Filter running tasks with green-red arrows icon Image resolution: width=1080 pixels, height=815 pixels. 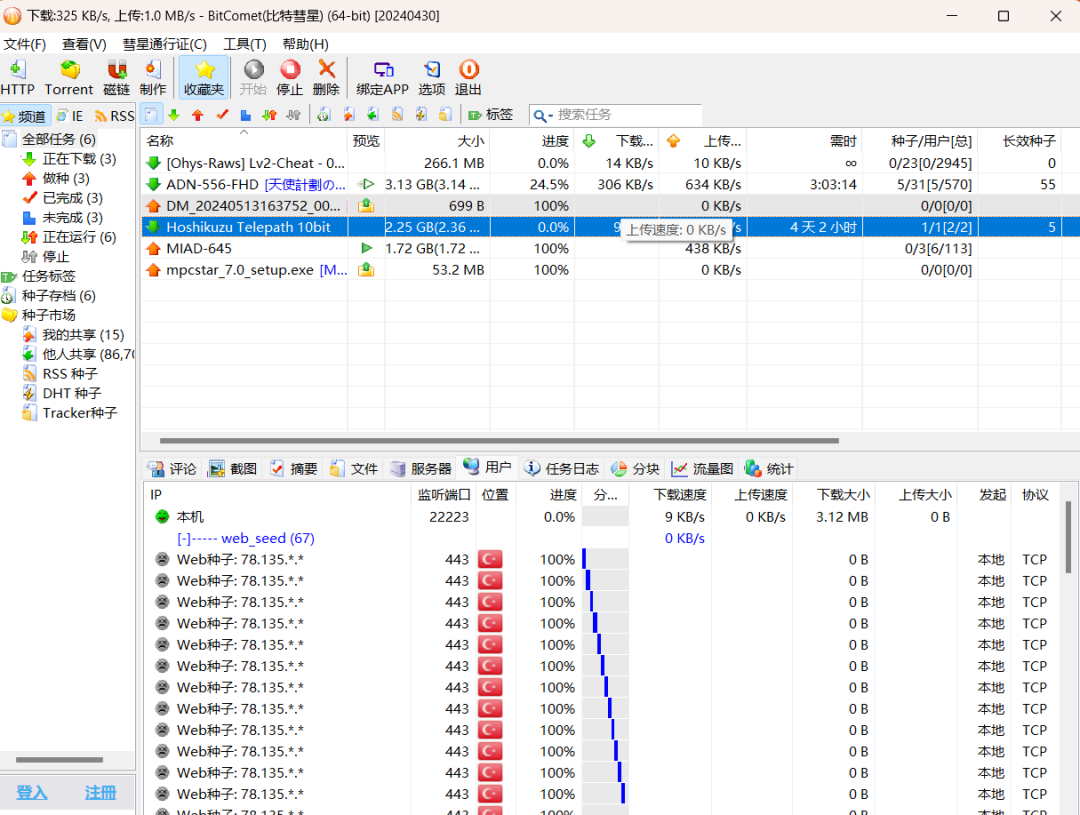pos(269,114)
